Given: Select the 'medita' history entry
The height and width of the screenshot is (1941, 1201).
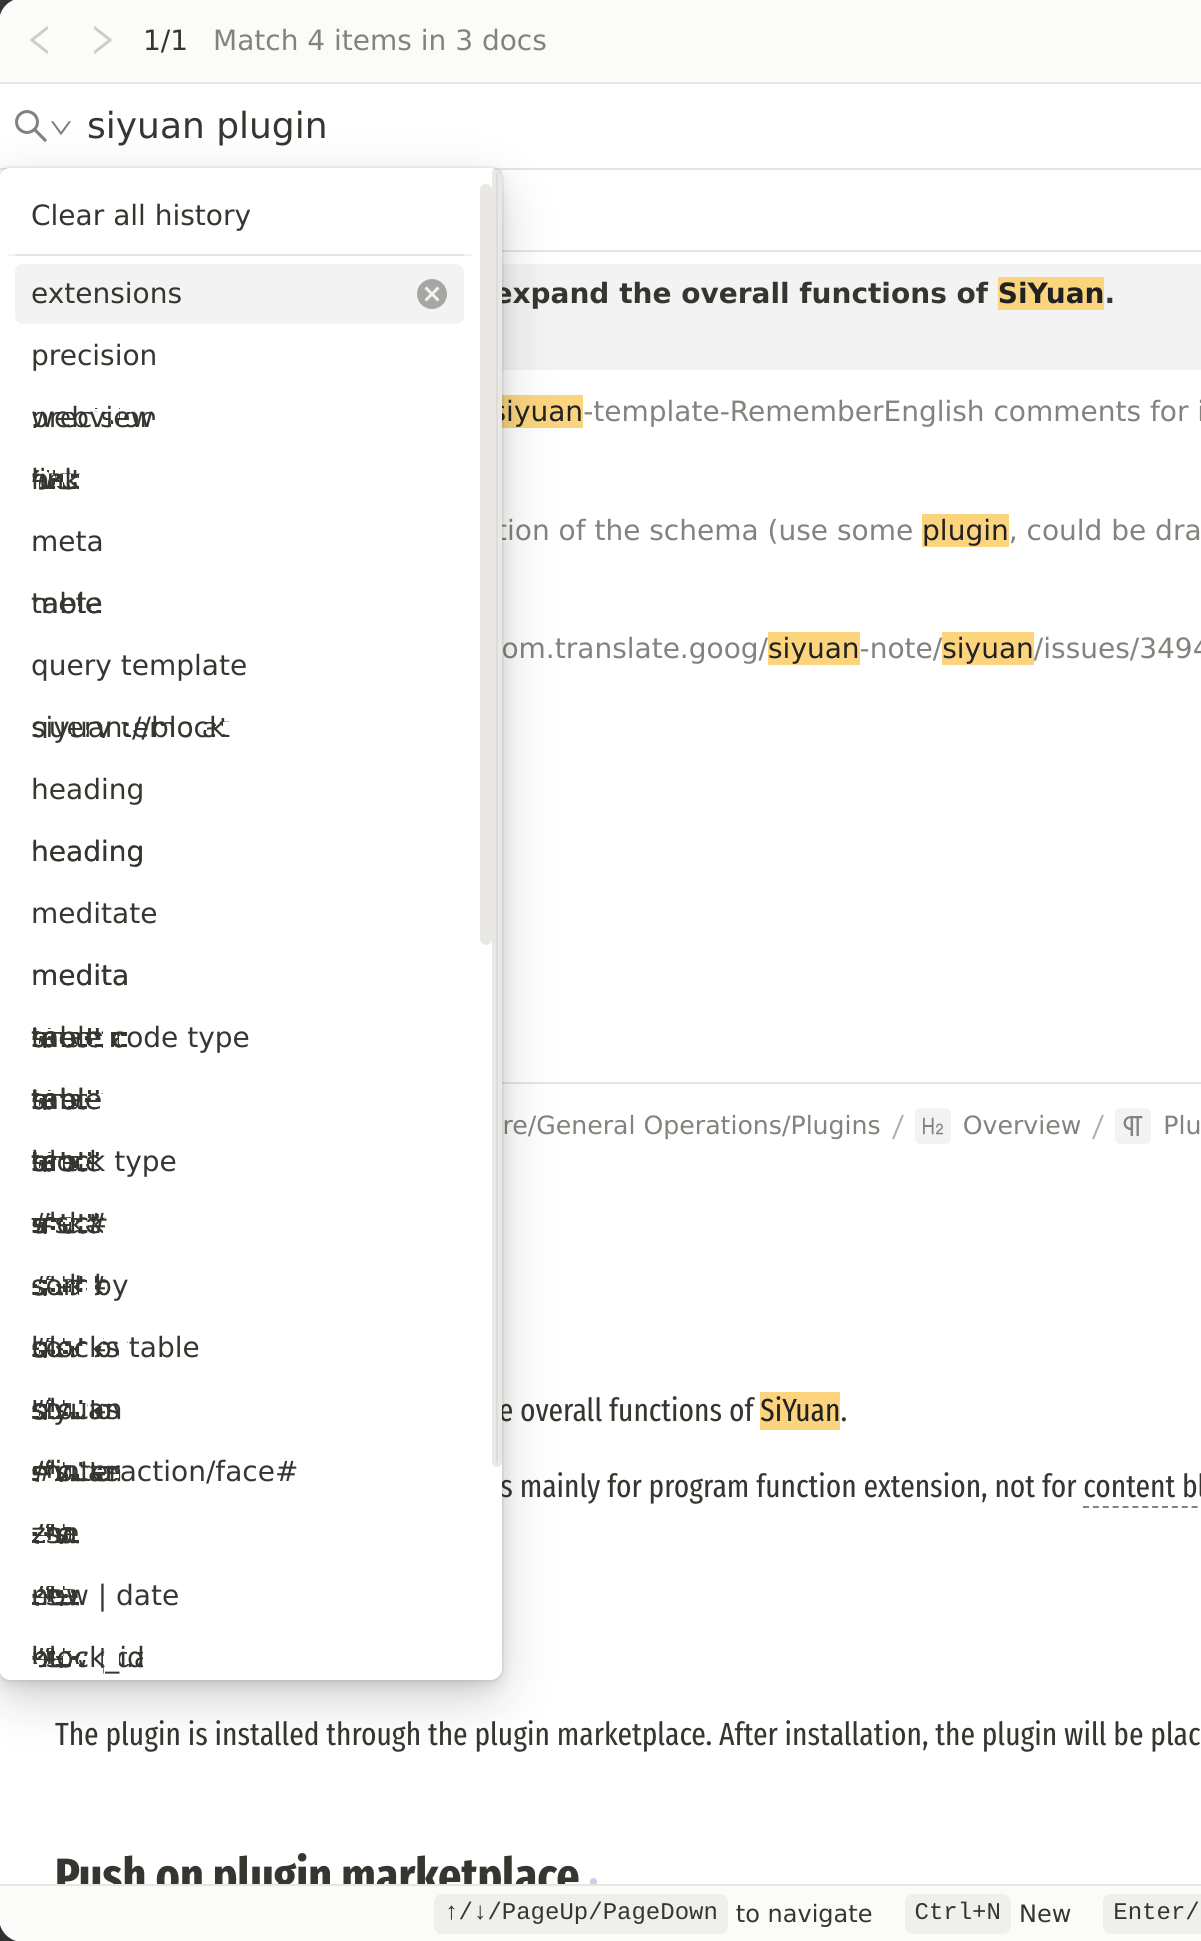Looking at the screenshot, I should 80,976.
